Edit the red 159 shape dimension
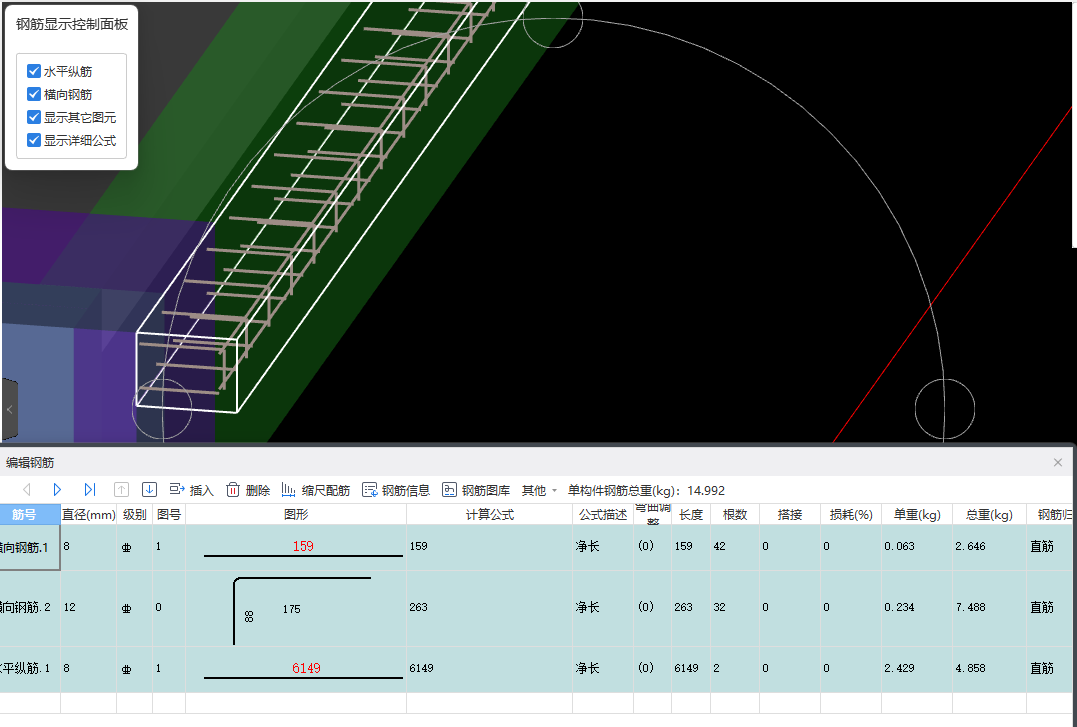 (x=303, y=546)
